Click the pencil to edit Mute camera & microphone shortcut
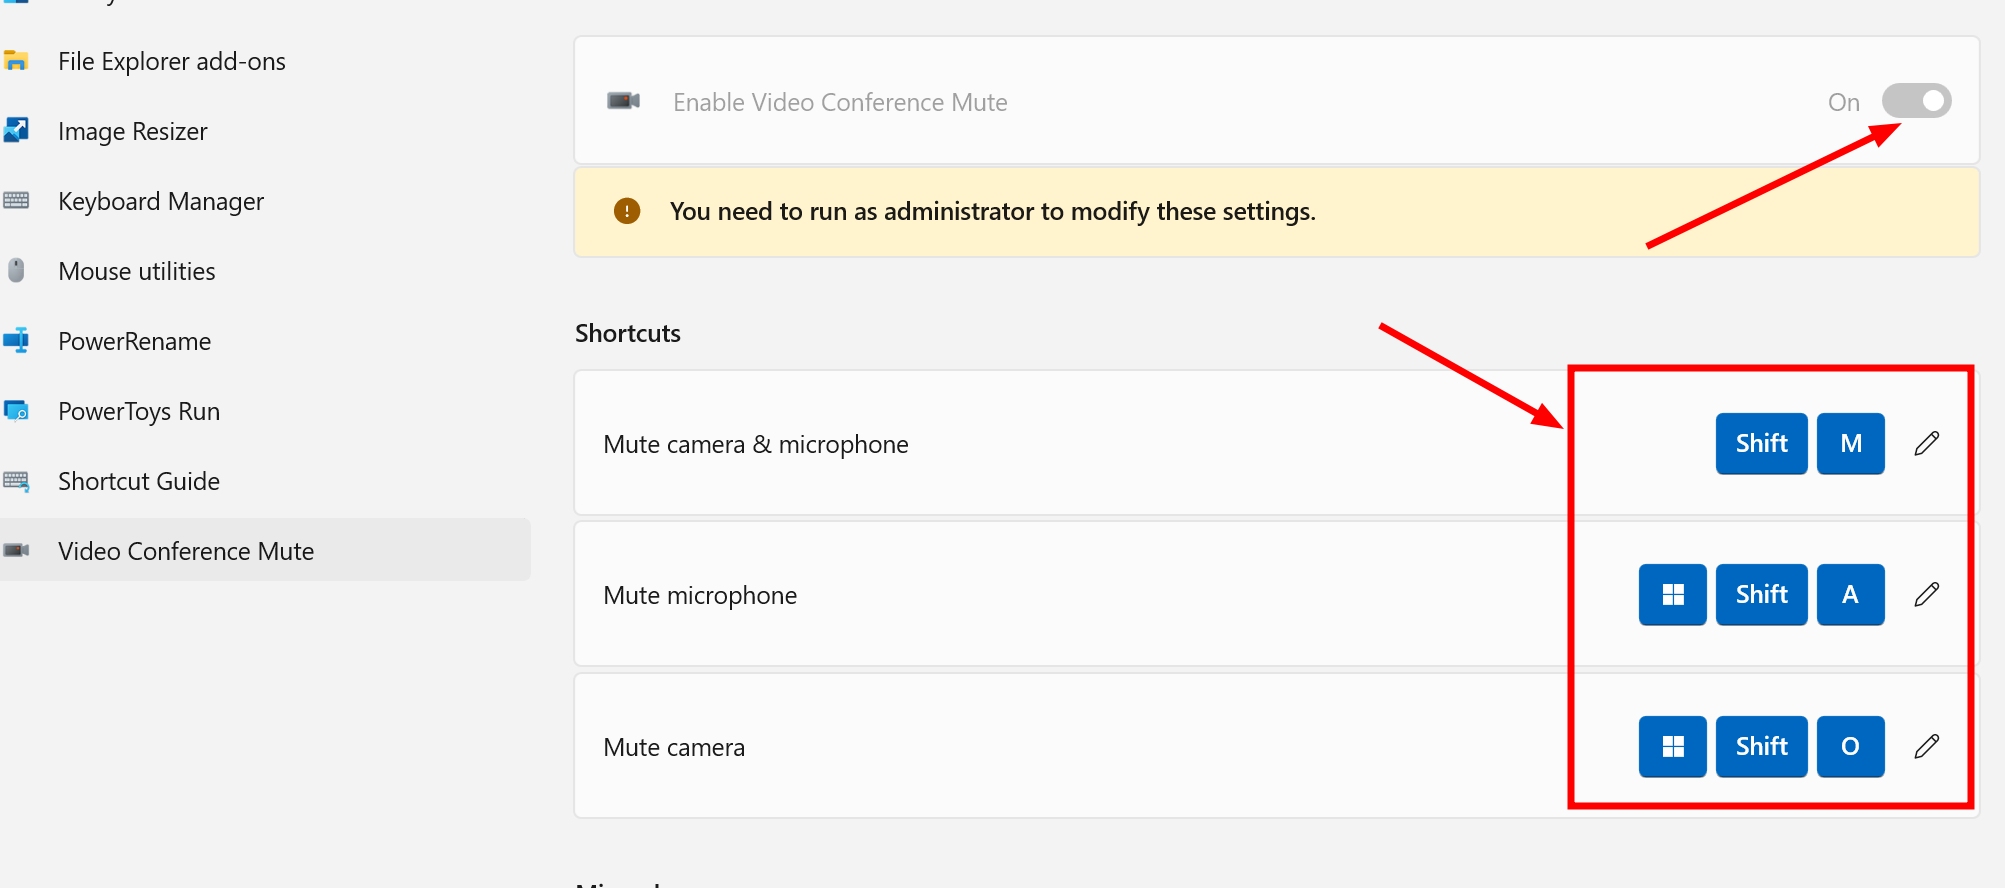2005x888 pixels. pyautogui.click(x=1926, y=443)
